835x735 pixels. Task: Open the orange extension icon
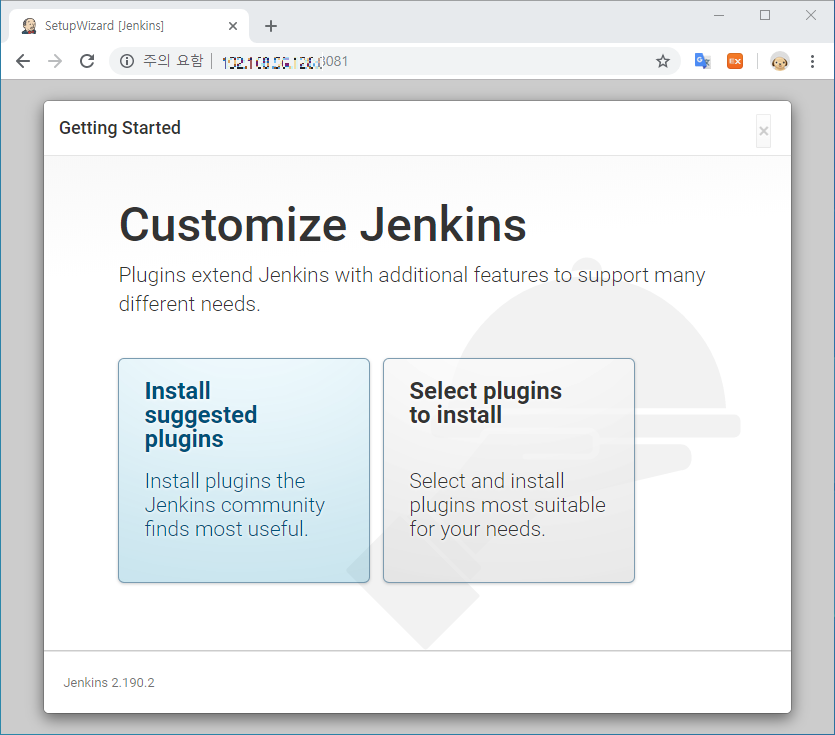pos(735,61)
